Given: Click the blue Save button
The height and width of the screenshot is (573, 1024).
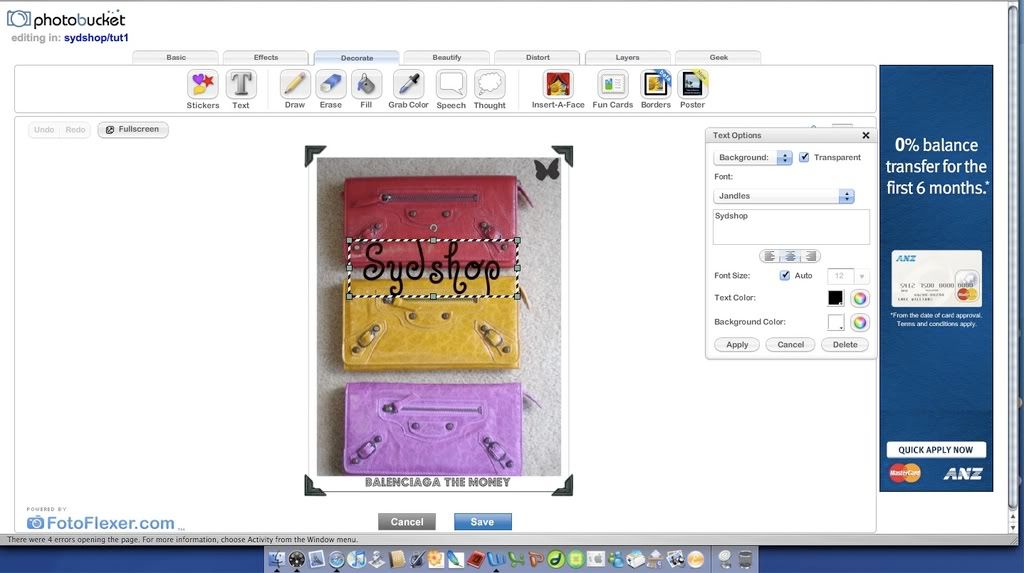Looking at the screenshot, I should [x=483, y=521].
